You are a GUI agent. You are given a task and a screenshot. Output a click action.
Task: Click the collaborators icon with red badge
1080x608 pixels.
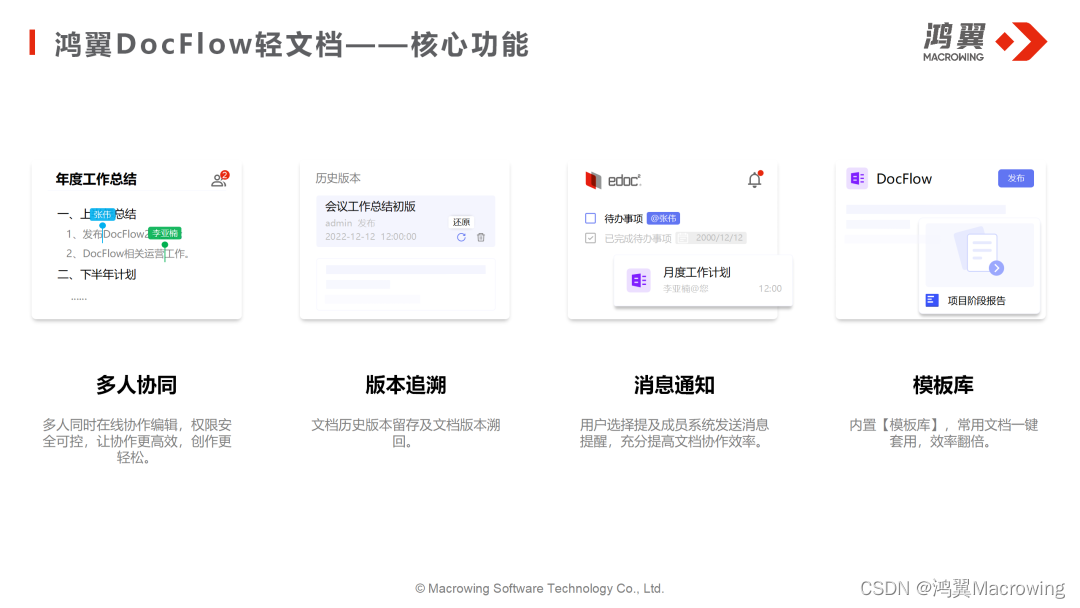[220, 179]
